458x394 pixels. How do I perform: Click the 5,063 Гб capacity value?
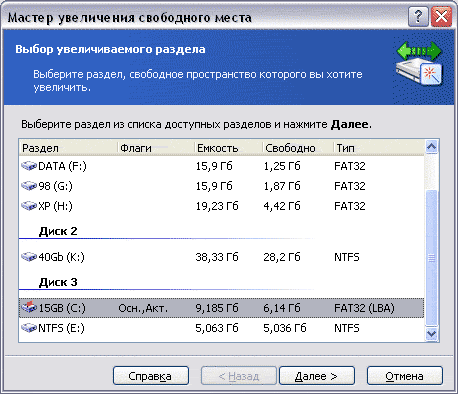click(x=217, y=328)
